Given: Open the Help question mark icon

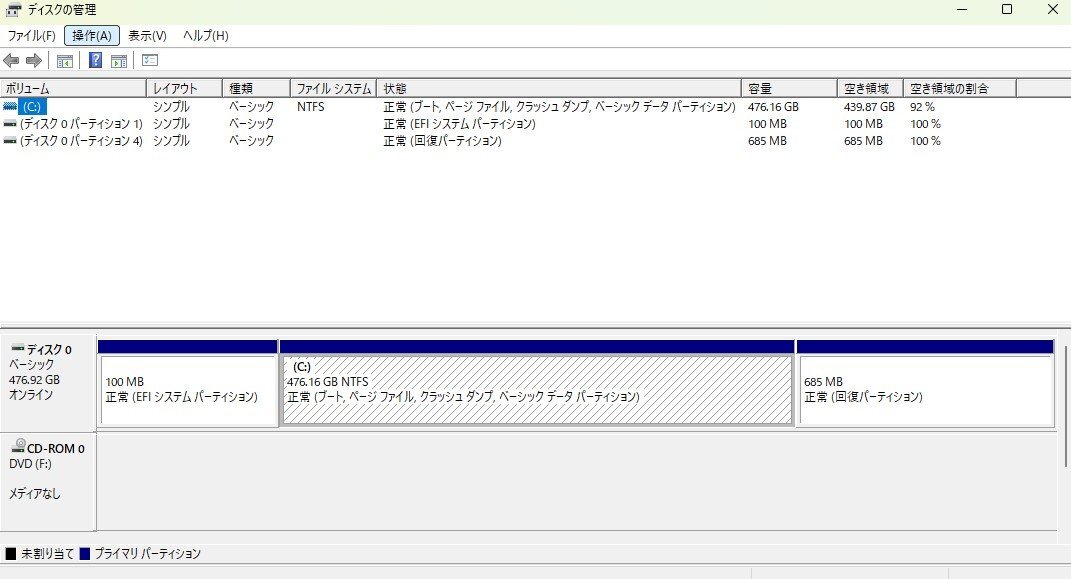Looking at the screenshot, I should pos(96,60).
